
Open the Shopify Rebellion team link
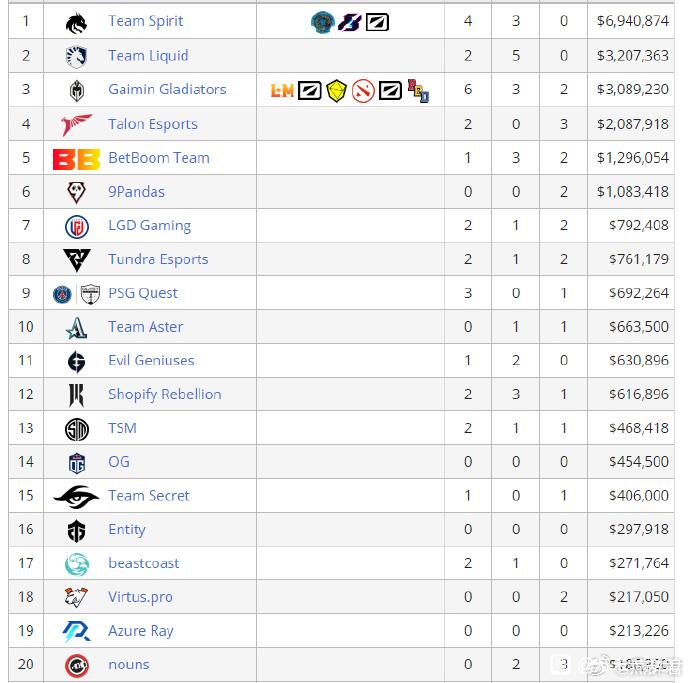(165, 394)
